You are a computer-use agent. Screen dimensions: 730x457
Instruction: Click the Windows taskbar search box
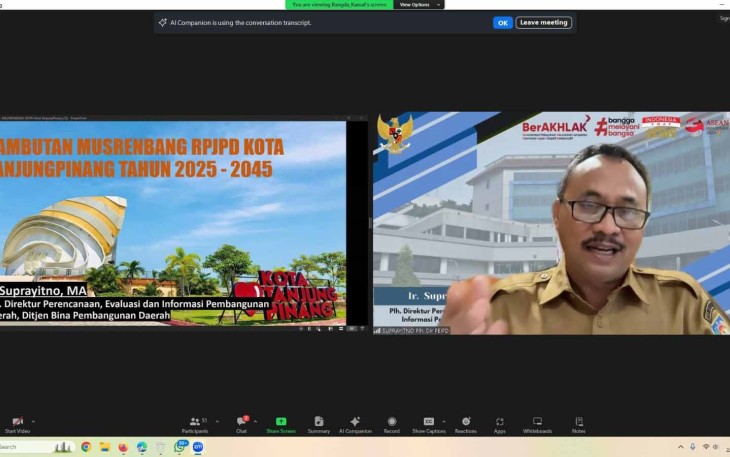36,447
